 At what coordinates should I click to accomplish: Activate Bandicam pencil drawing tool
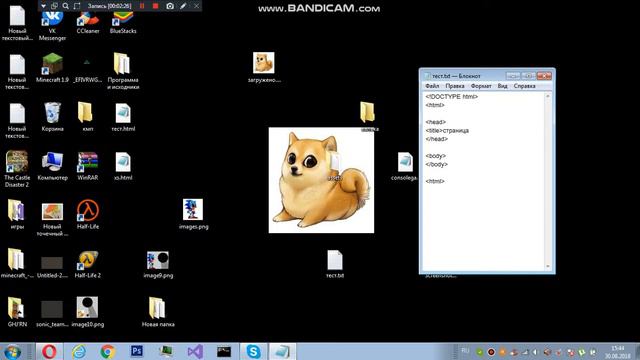coord(183,6)
